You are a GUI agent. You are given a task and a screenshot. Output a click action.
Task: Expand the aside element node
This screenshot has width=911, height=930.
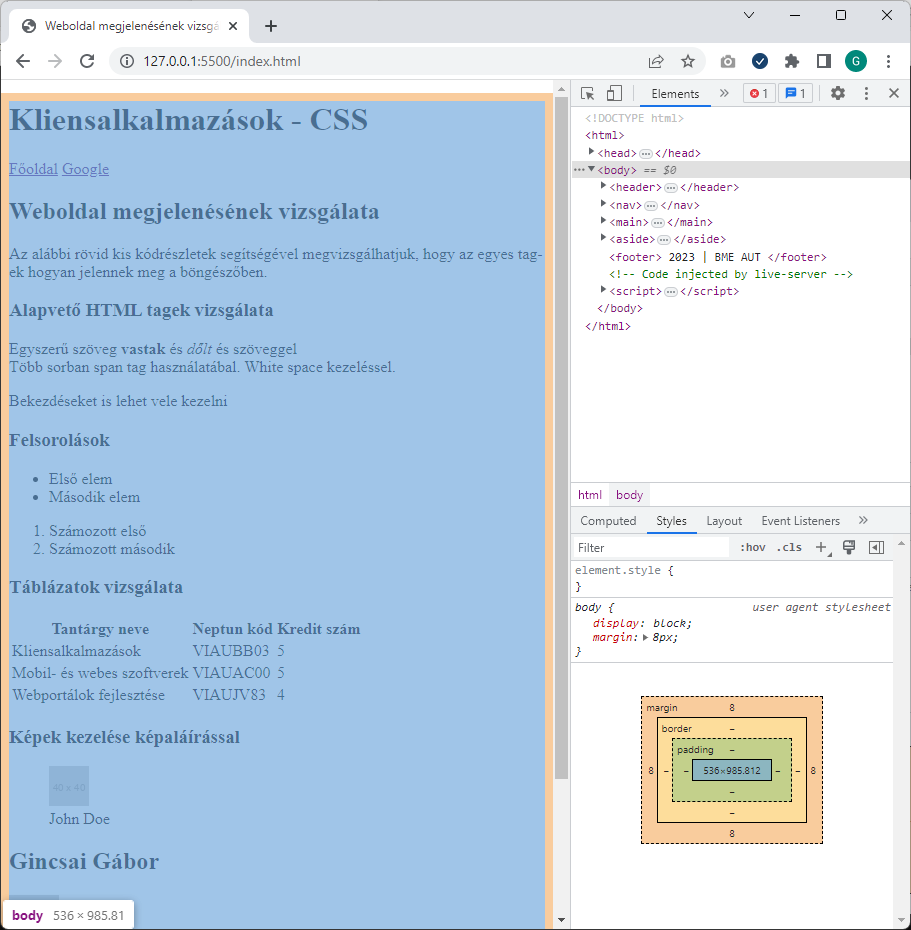(603, 238)
